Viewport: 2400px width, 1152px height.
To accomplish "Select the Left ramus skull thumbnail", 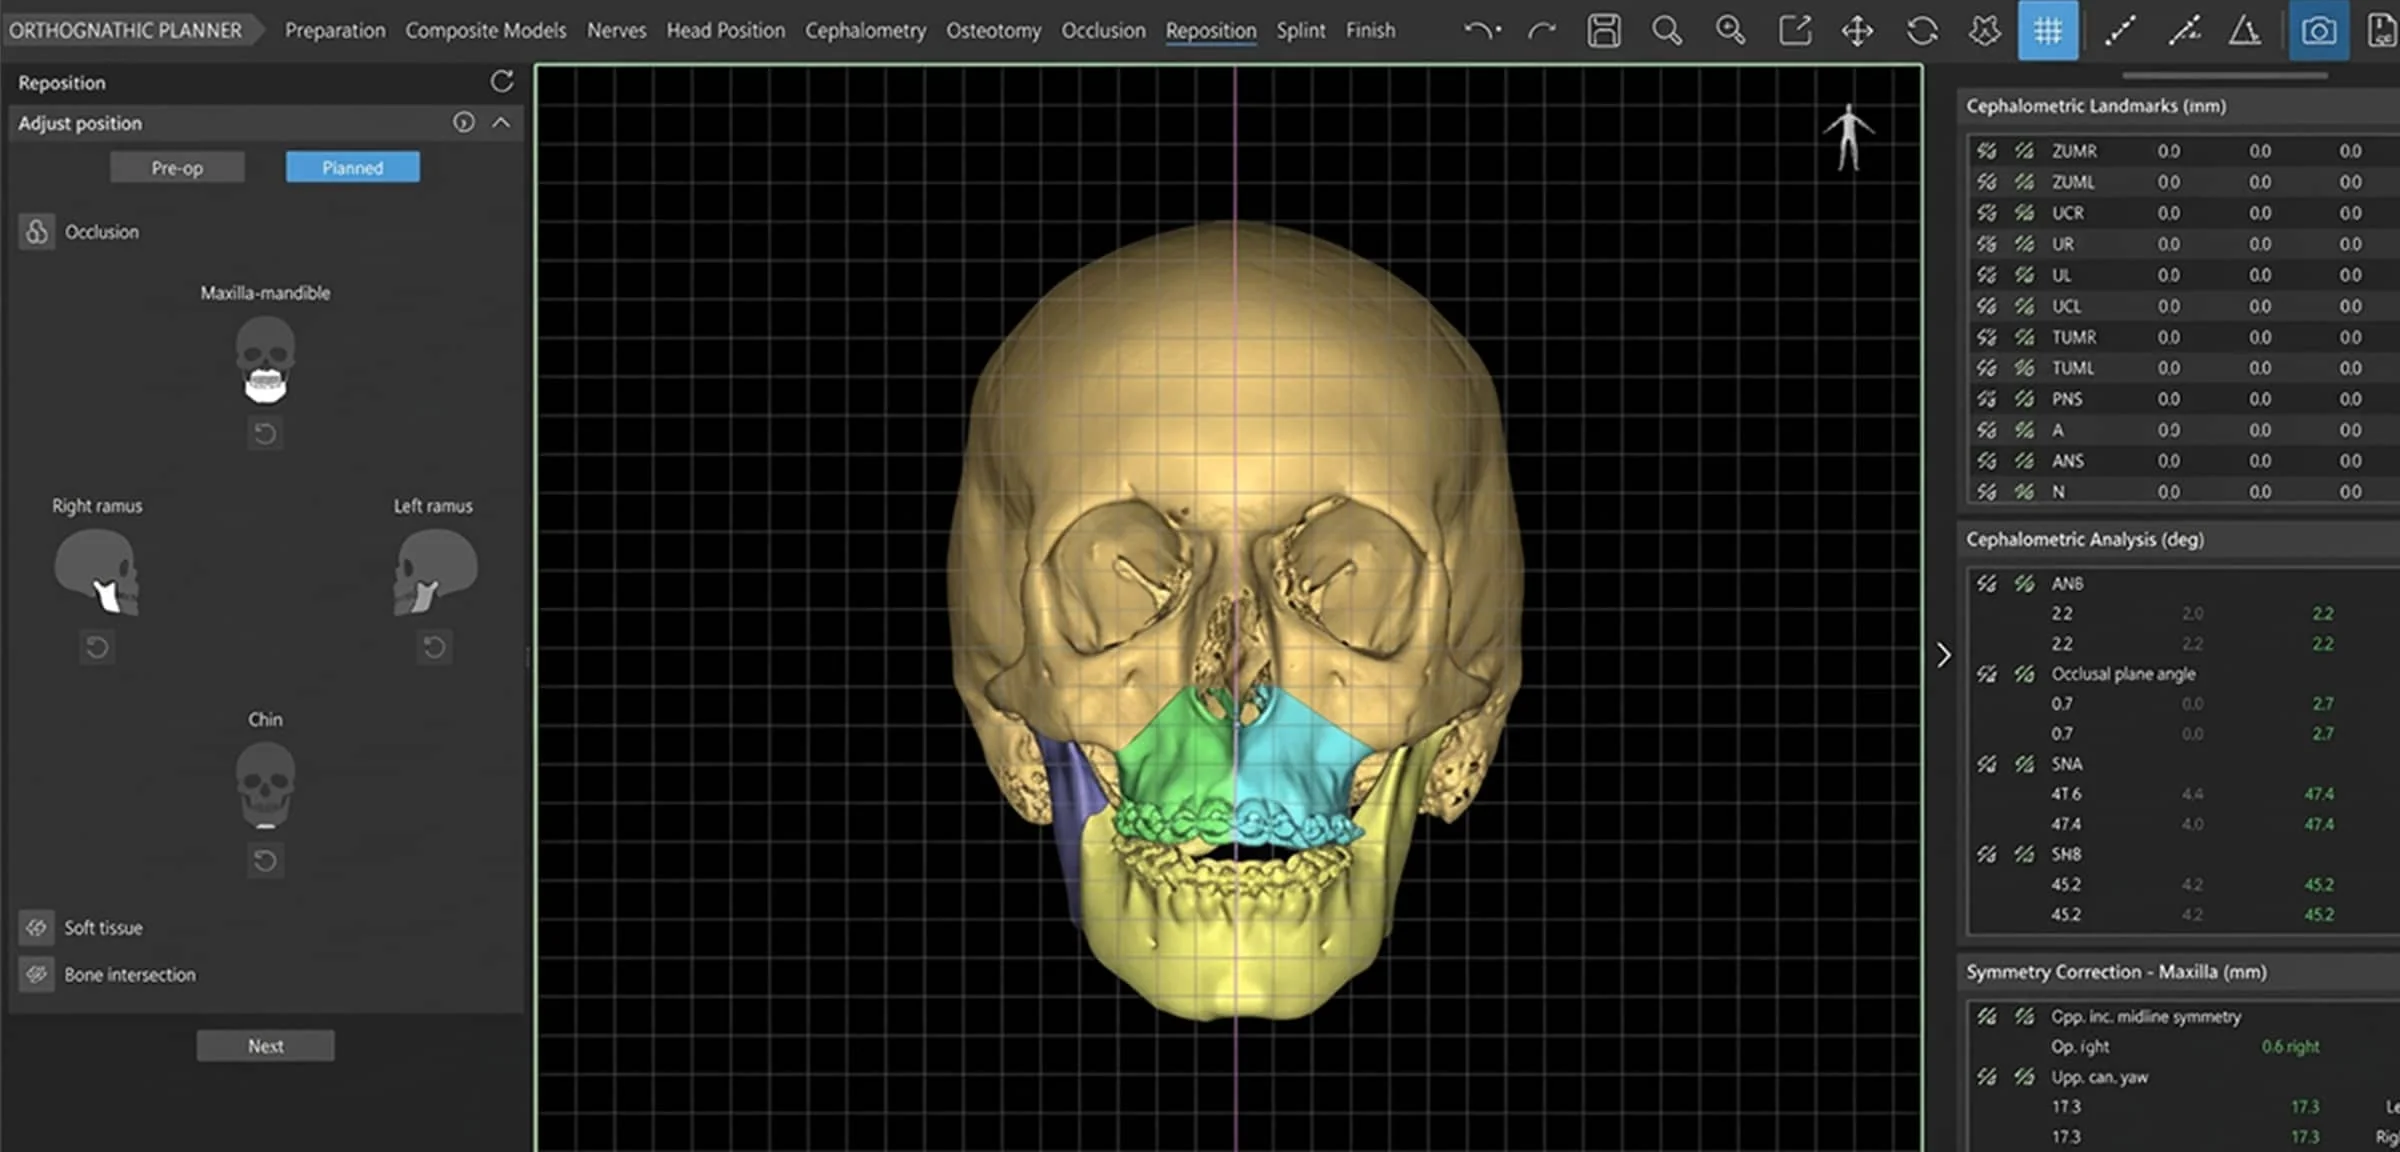I will coord(434,572).
